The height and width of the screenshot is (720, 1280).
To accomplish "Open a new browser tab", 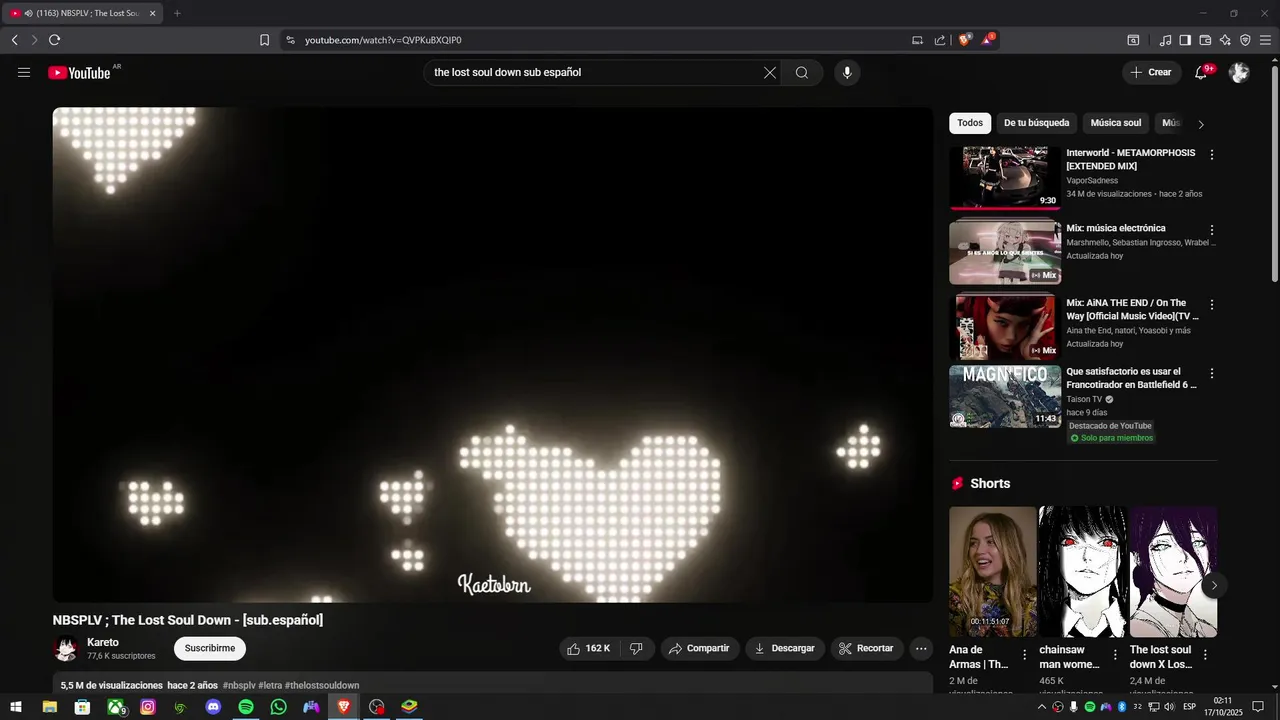I will coord(177,13).
